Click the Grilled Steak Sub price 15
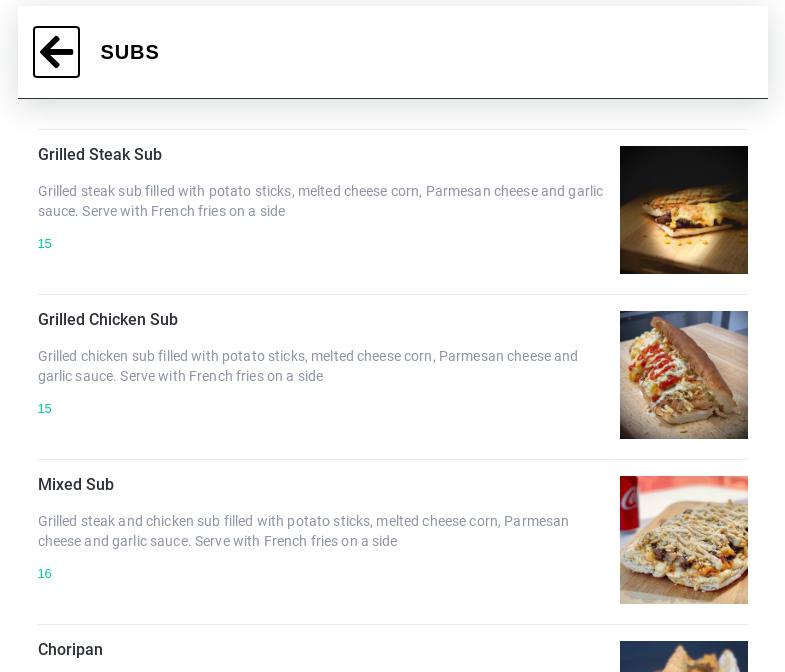 pos(45,244)
